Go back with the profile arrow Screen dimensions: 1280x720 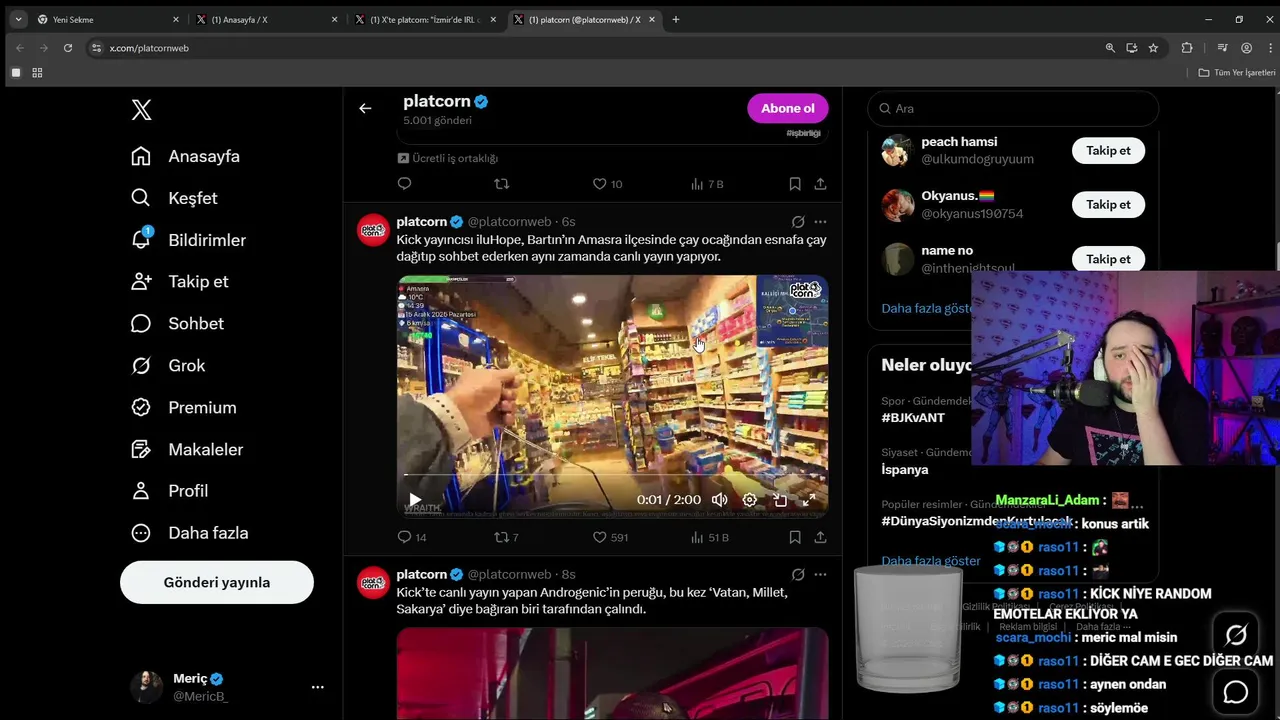365,108
